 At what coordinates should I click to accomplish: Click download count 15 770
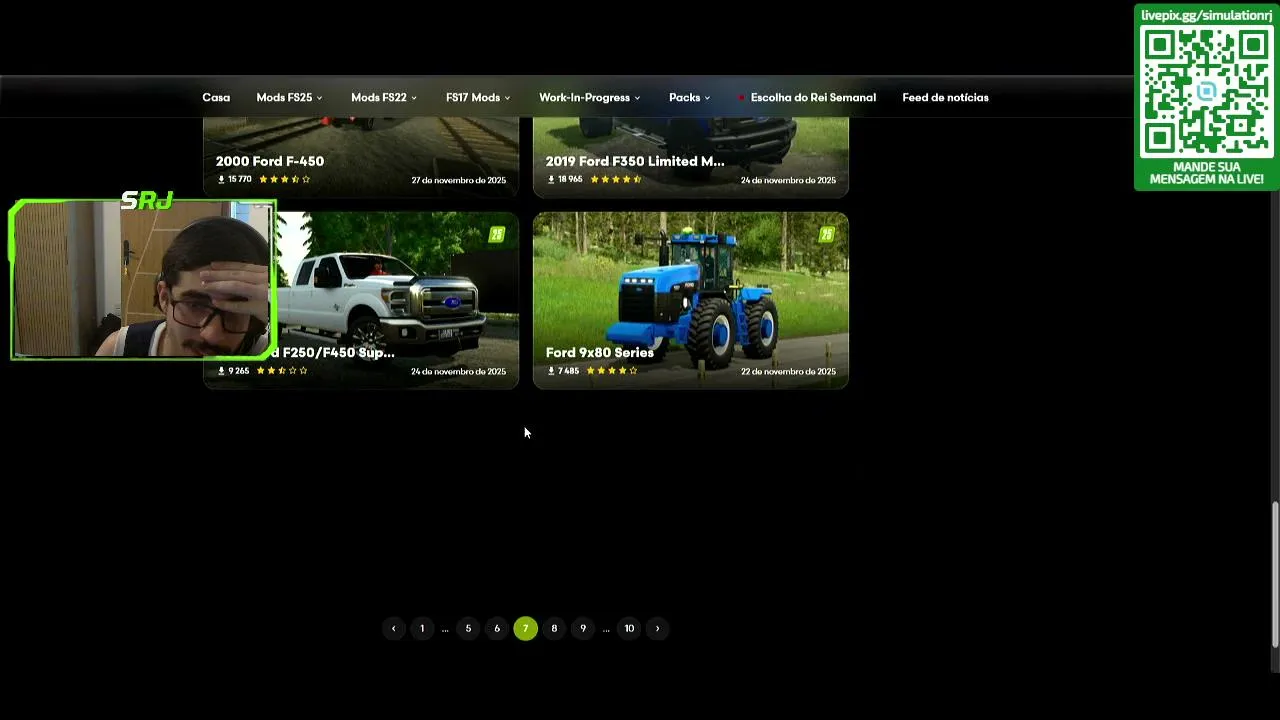(x=240, y=180)
